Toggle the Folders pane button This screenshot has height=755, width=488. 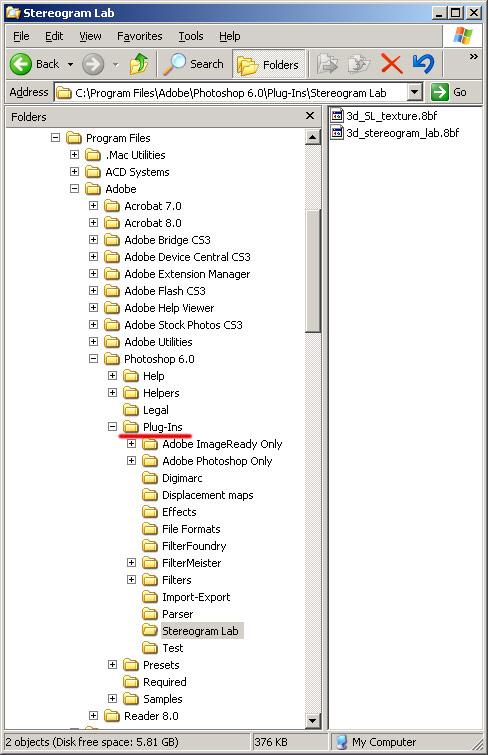coord(269,65)
